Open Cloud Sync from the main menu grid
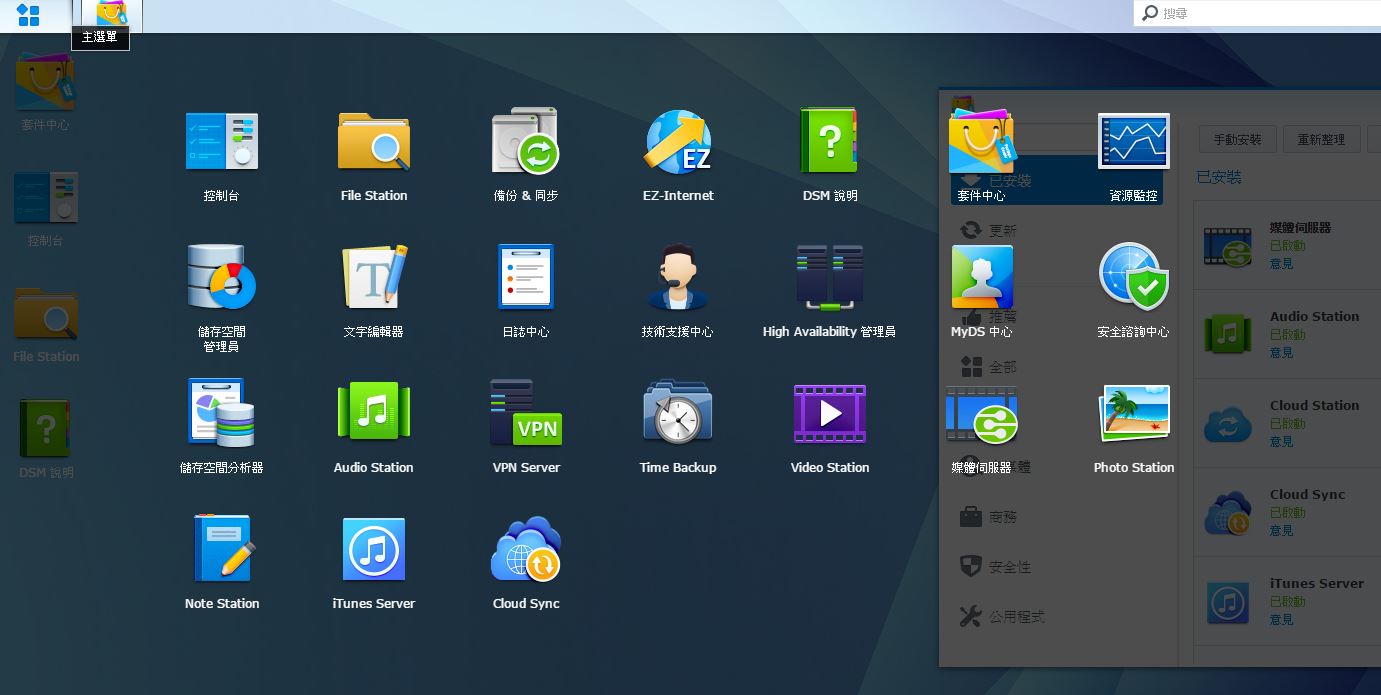This screenshot has height=695, width=1381. tap(525, 563)
